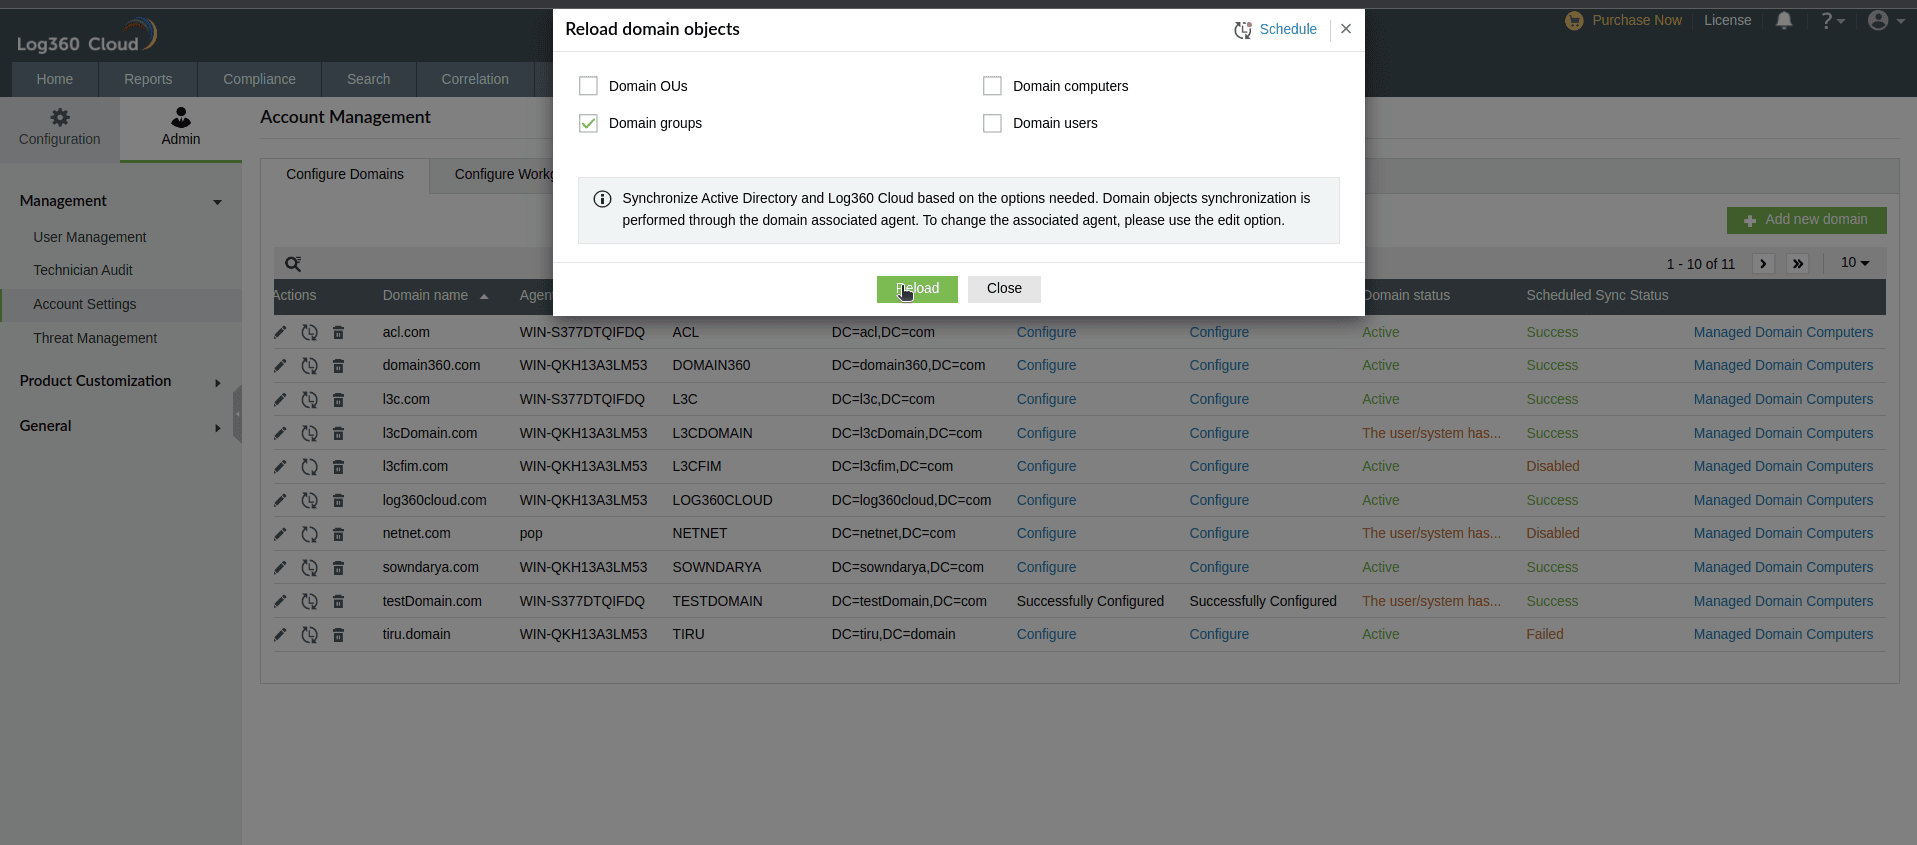Reload objects for testDomain.com row

pos(310,601)
